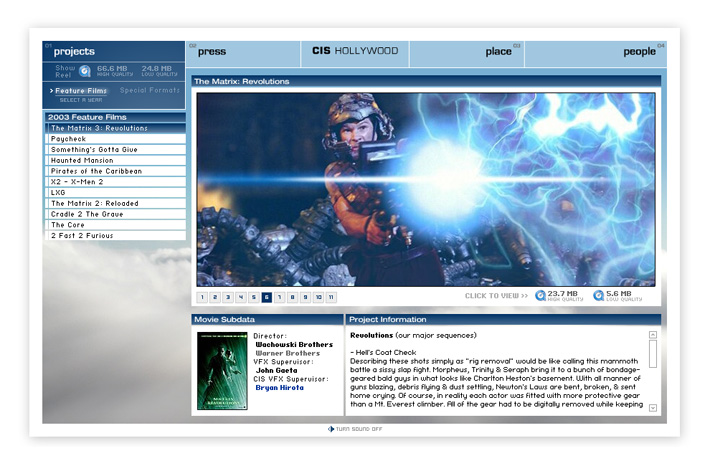Image resolution: width=710 pixels, height=466 pixels.
Task: Go to image page 9
Action: 305,297
